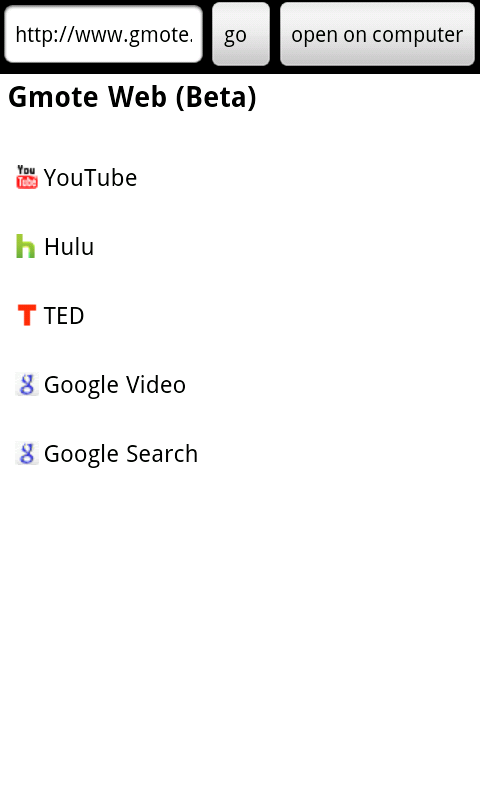Open the Hulu text link
The image size is (480, 800).
(x=69, y=247)
